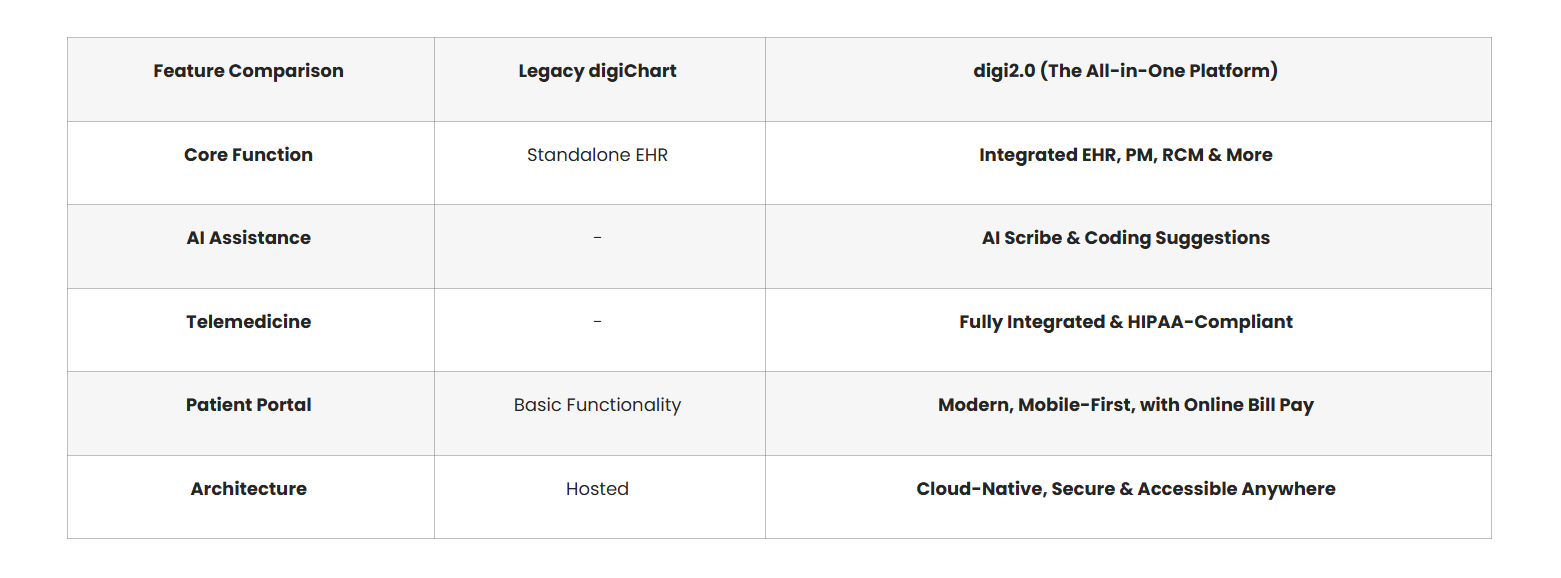Select the 'Architecture' row label
Viewport: 1561px width, 578px height.
click(x=248, y=489)
